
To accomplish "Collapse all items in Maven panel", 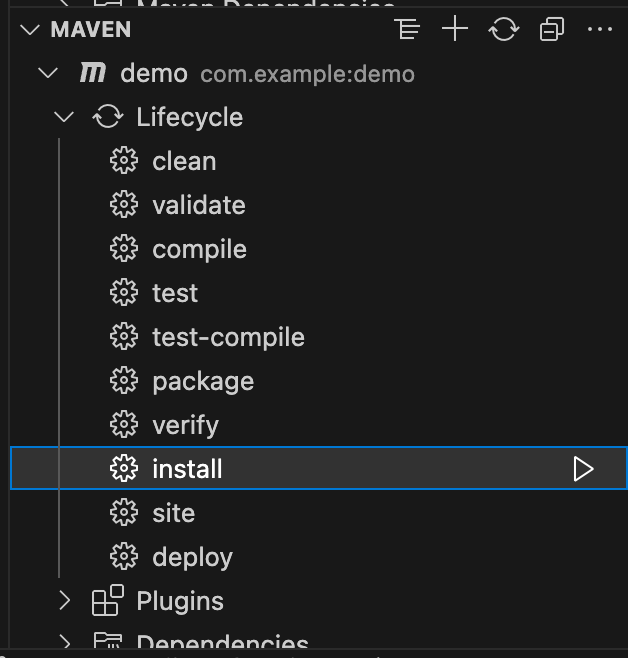I will tap(551, 30).
